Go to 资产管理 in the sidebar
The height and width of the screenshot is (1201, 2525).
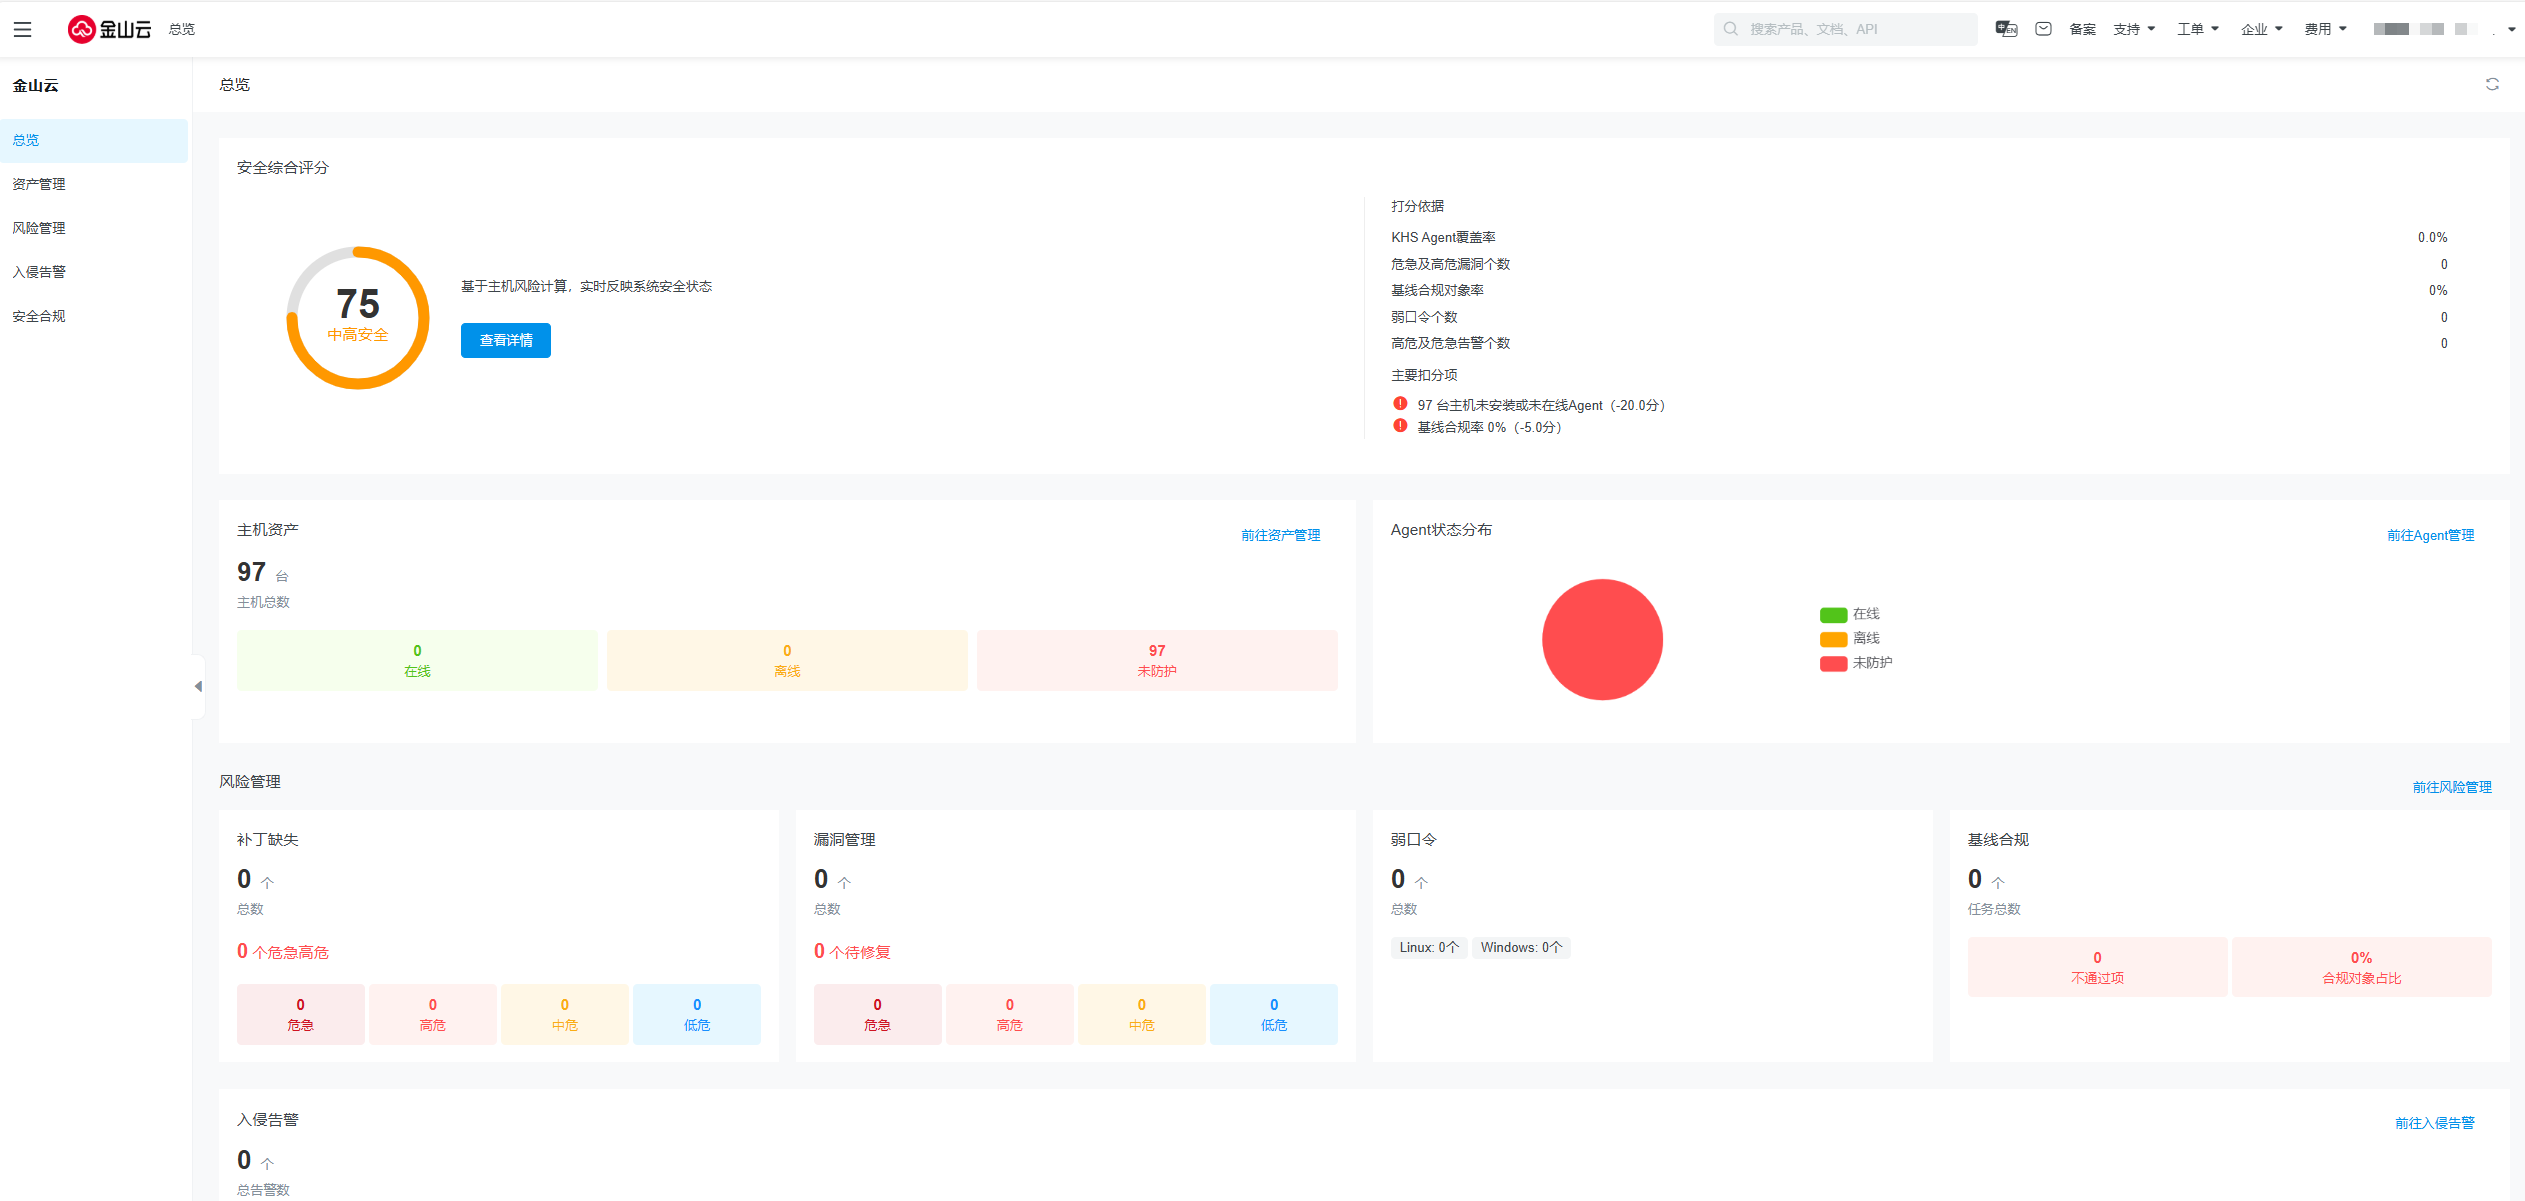click(39, 184)
